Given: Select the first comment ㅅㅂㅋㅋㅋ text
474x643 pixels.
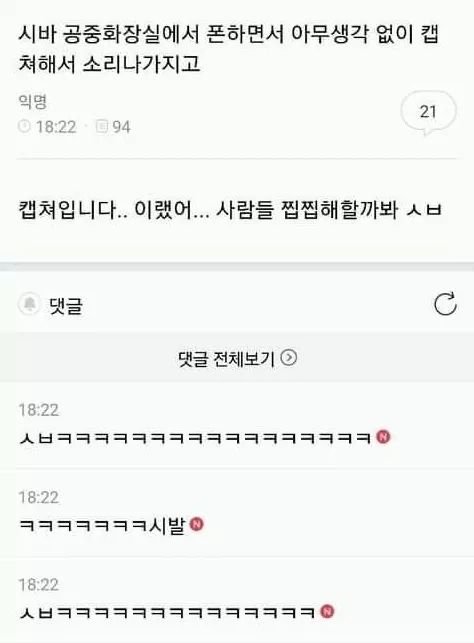Looking at the screenshot, I should [x=196, y=438].
